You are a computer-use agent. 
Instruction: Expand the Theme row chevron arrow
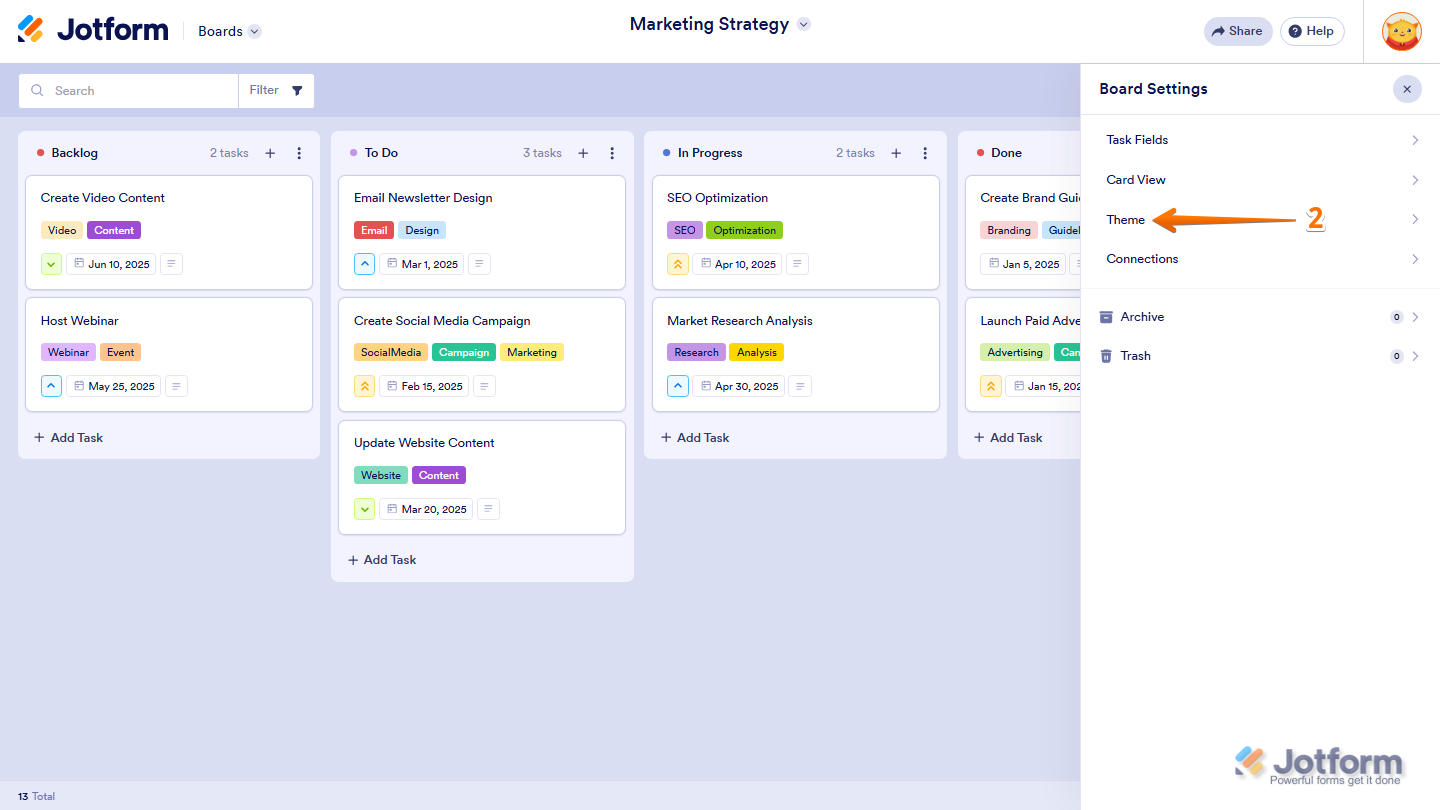pyautogui.click(x=1415, y=220)
